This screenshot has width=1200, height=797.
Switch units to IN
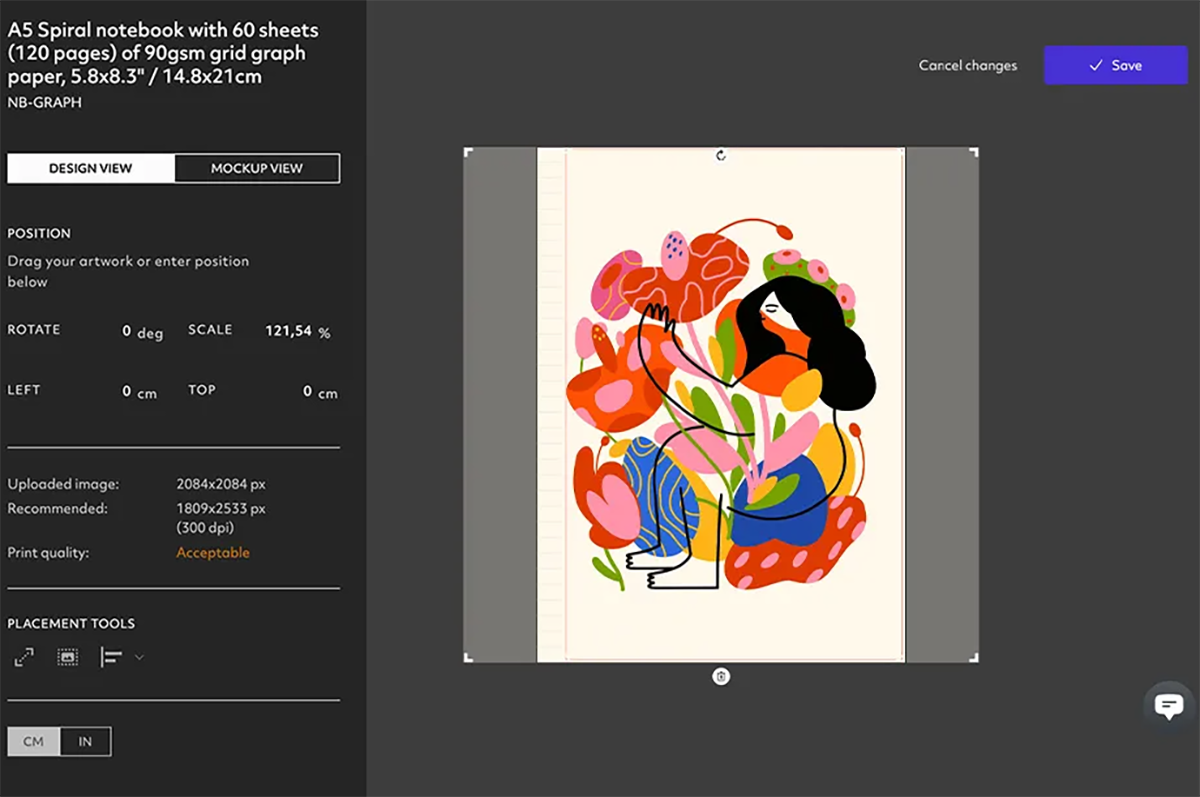[x=85, y=741]
